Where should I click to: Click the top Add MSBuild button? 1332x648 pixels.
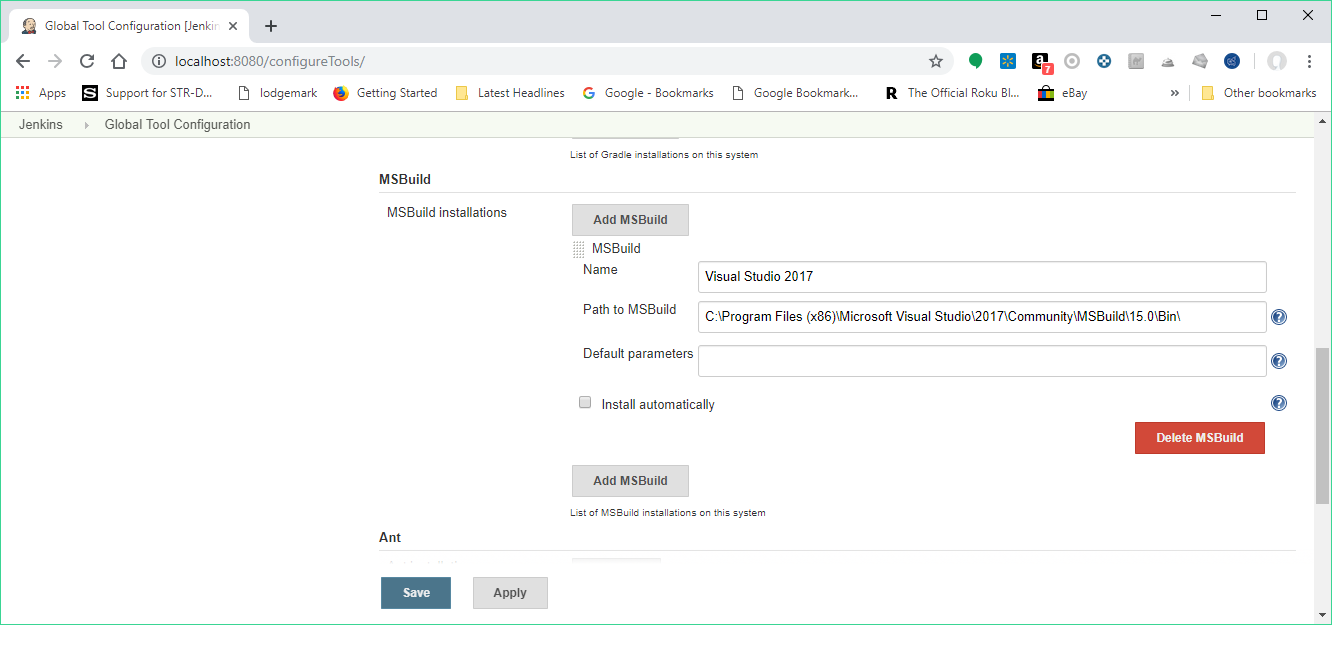(630, 220)
